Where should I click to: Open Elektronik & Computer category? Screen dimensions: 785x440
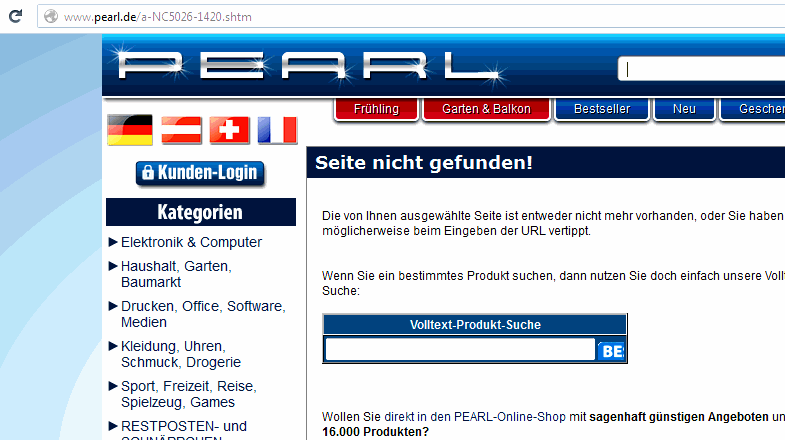pyautogui.click(x=191, y=242)
